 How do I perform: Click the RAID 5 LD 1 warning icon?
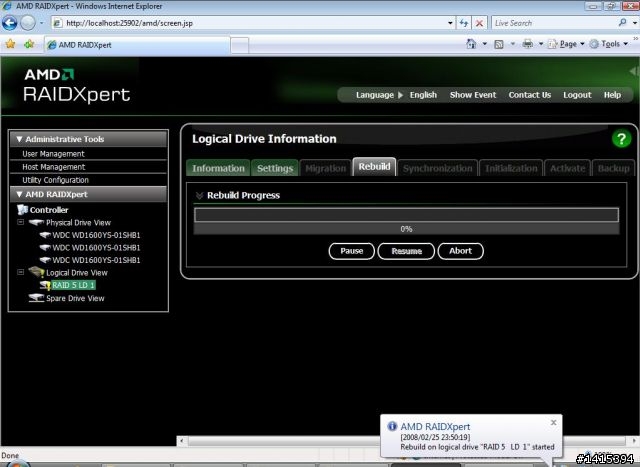tap(45, 285)
